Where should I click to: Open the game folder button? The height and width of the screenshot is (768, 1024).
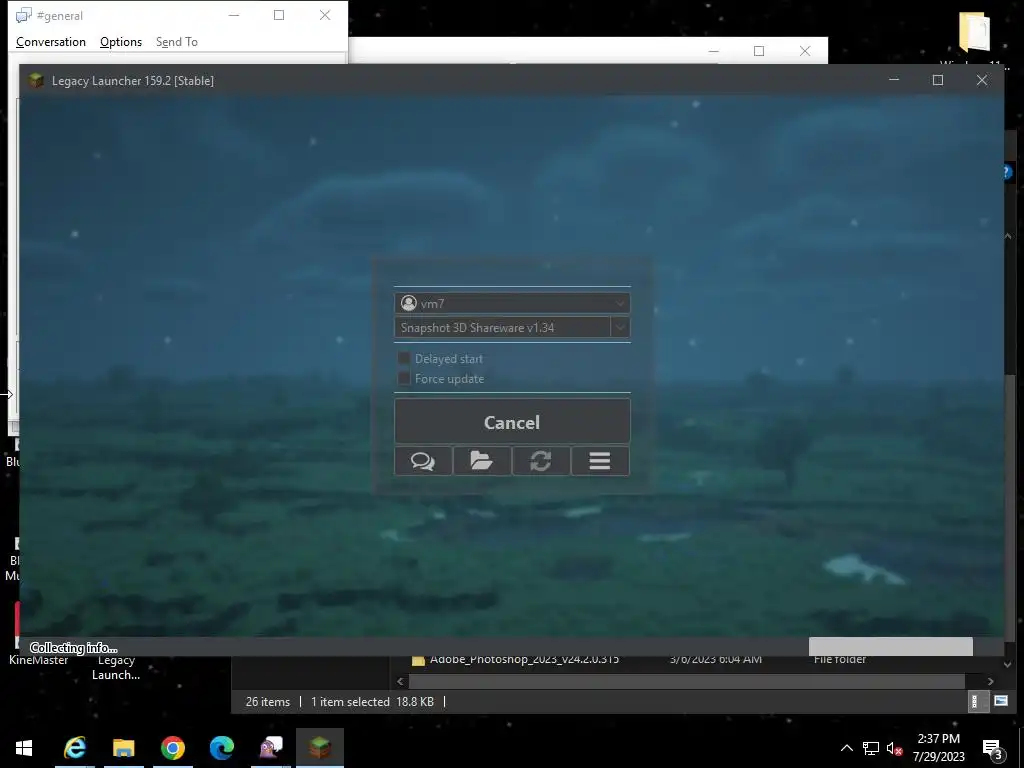click(x=482, y=461)
